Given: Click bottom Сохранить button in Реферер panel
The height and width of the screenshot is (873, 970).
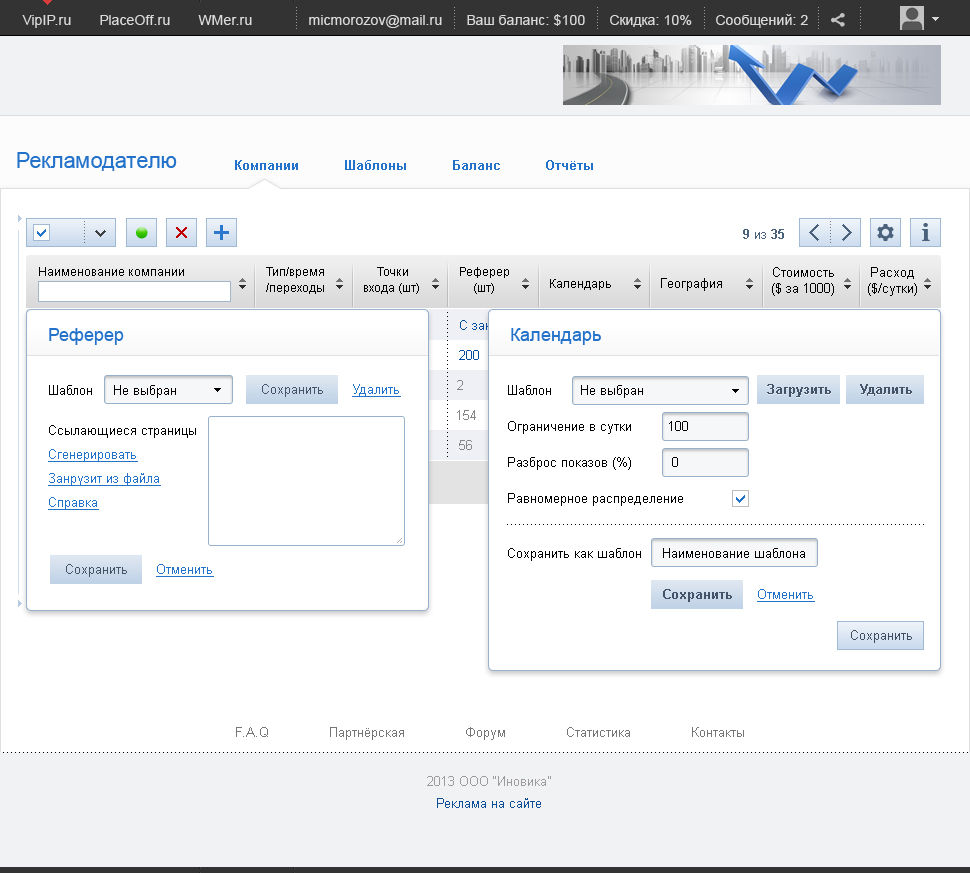Looking at the screenshot, I should click(x=96, y=570).
